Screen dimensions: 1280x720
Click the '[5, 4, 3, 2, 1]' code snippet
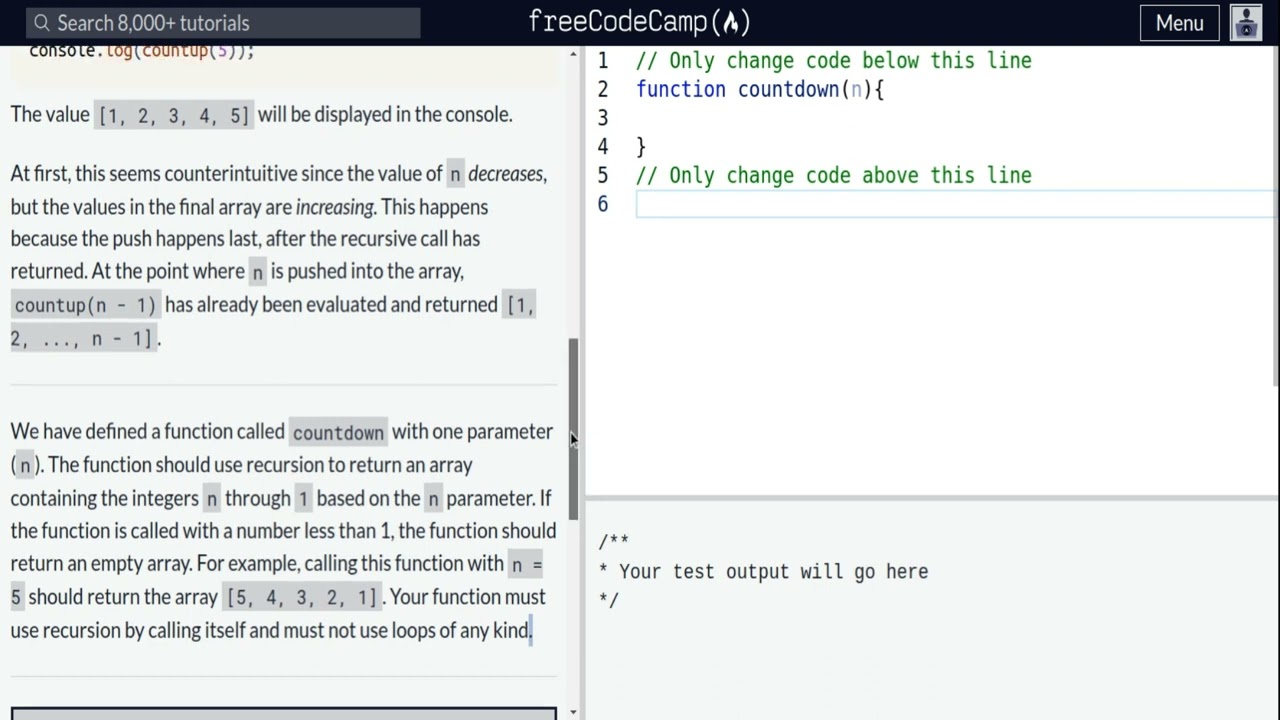pyautogui.click(x=302, y=597)
